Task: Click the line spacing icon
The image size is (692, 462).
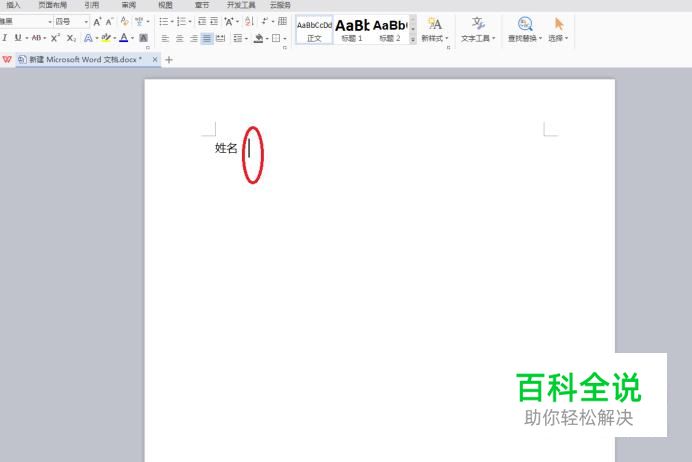Action: [x=238, y=38]
